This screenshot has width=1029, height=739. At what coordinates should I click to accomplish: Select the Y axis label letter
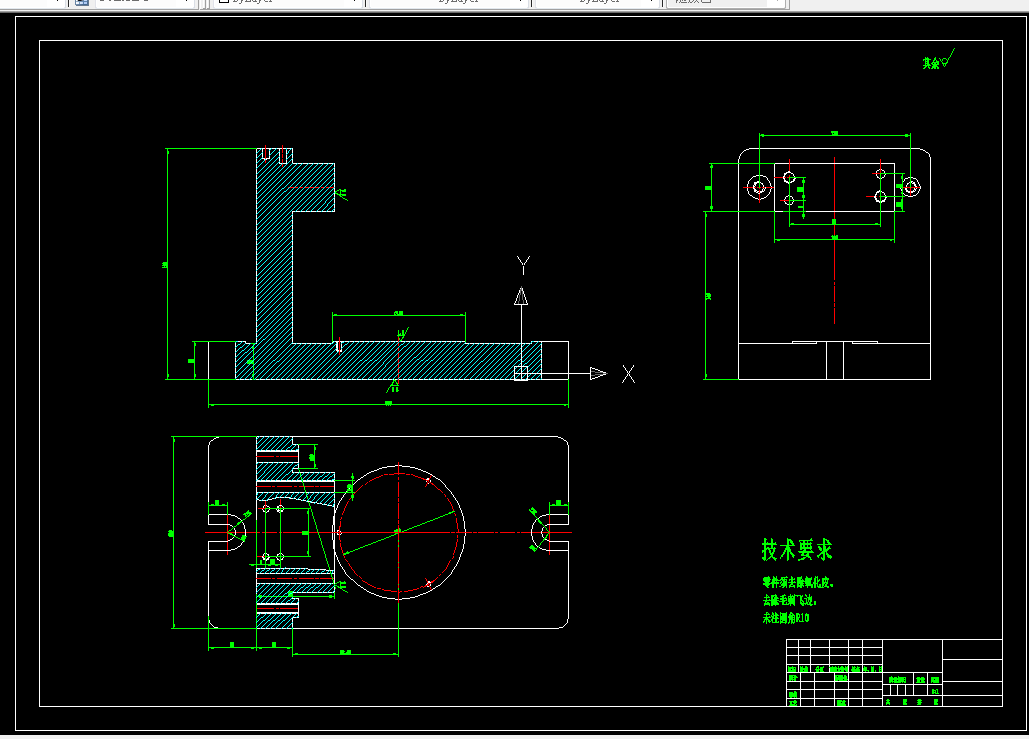[523, 265]
